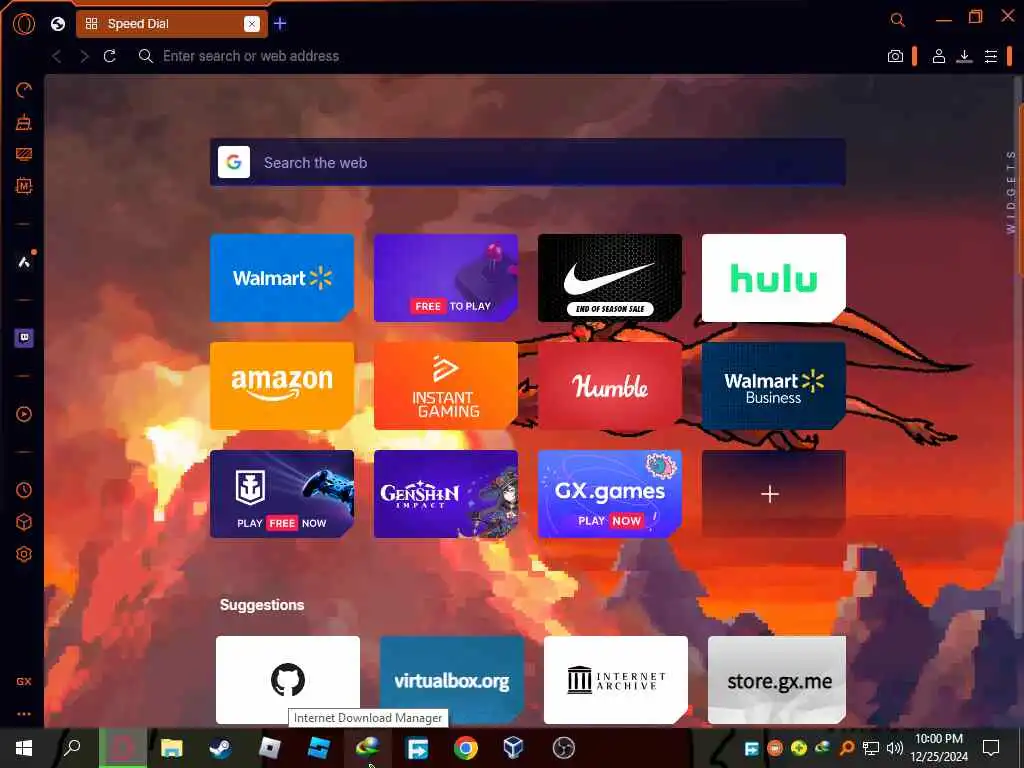Image resolution: width=1024 pixels, height=768 pixels.
Task: Open the Humble speed dial tile
Action: coord(610,386)
